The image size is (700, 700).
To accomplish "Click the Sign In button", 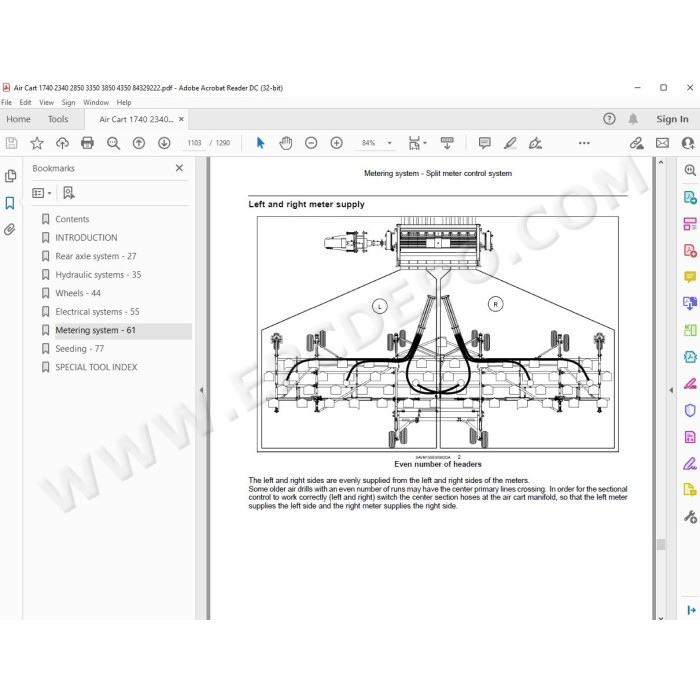I will (672, 119).
